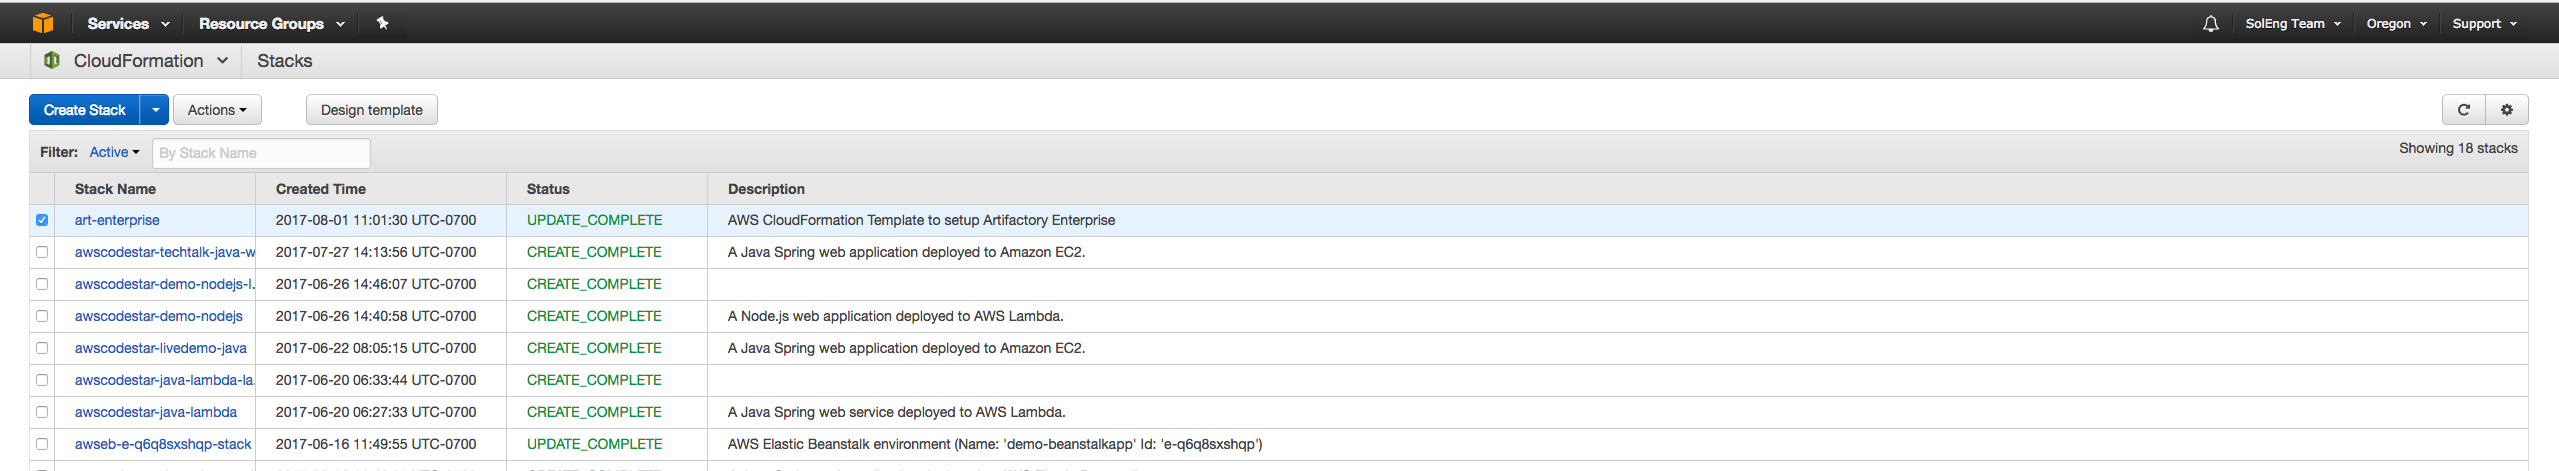The image size is (2559, 471).
Task: Open the Services menu
Action: click(x=128, y=24)
